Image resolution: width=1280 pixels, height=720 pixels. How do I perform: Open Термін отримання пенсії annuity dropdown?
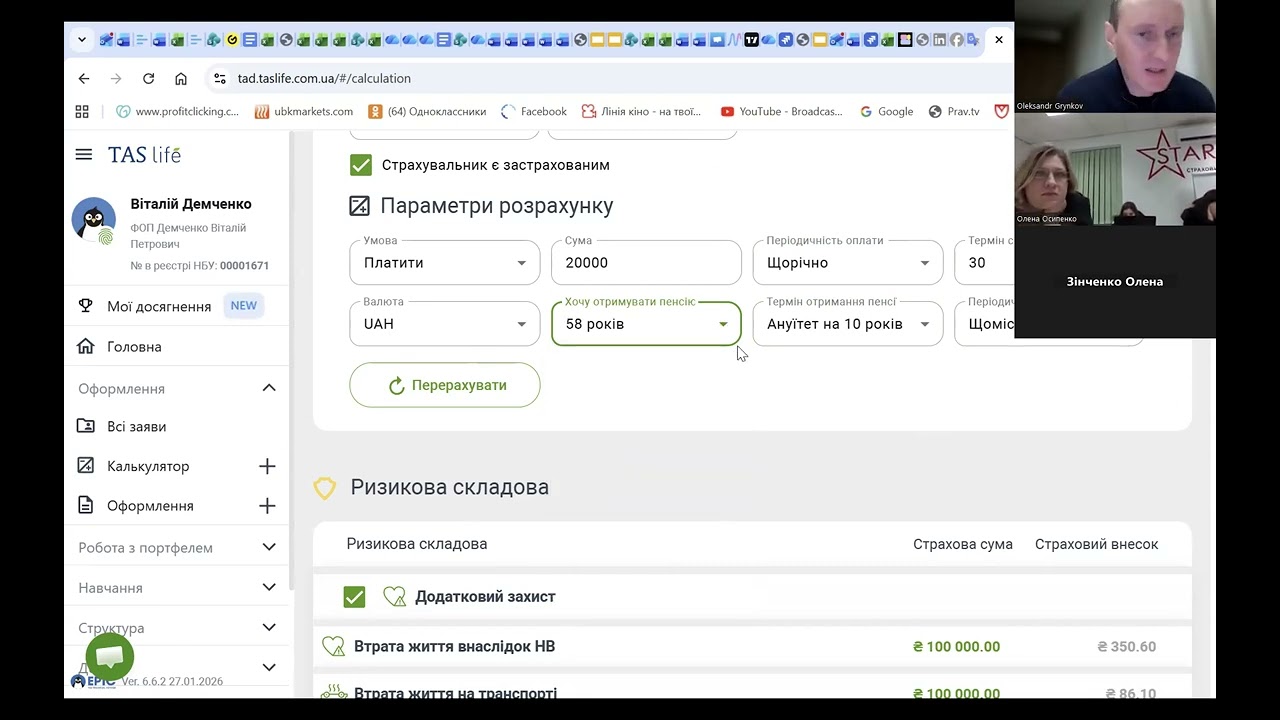[848, 323]
